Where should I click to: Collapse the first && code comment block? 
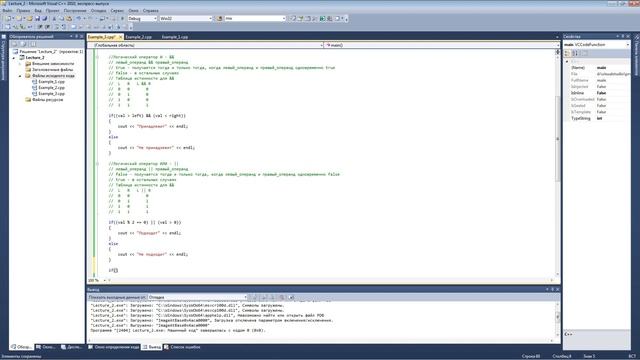pyautogui.click(x=98, y=57)
